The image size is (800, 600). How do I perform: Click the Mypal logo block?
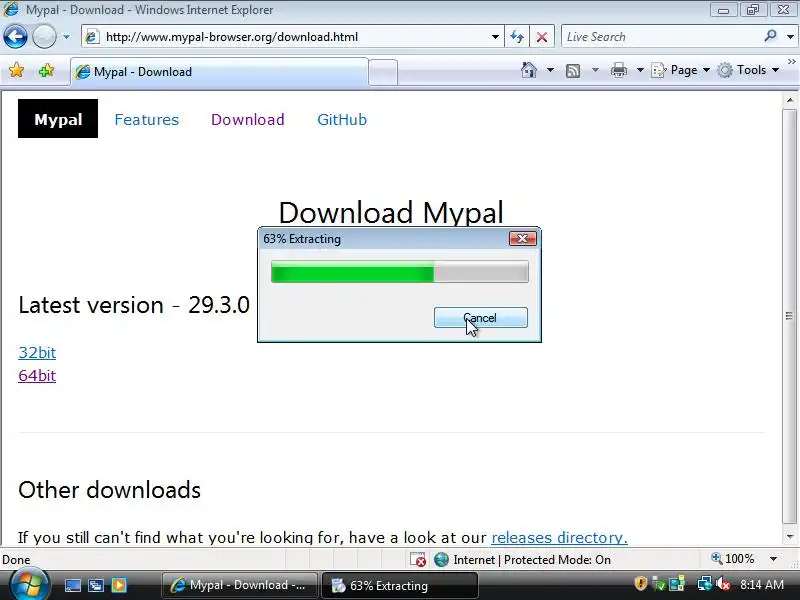[58, 118]
